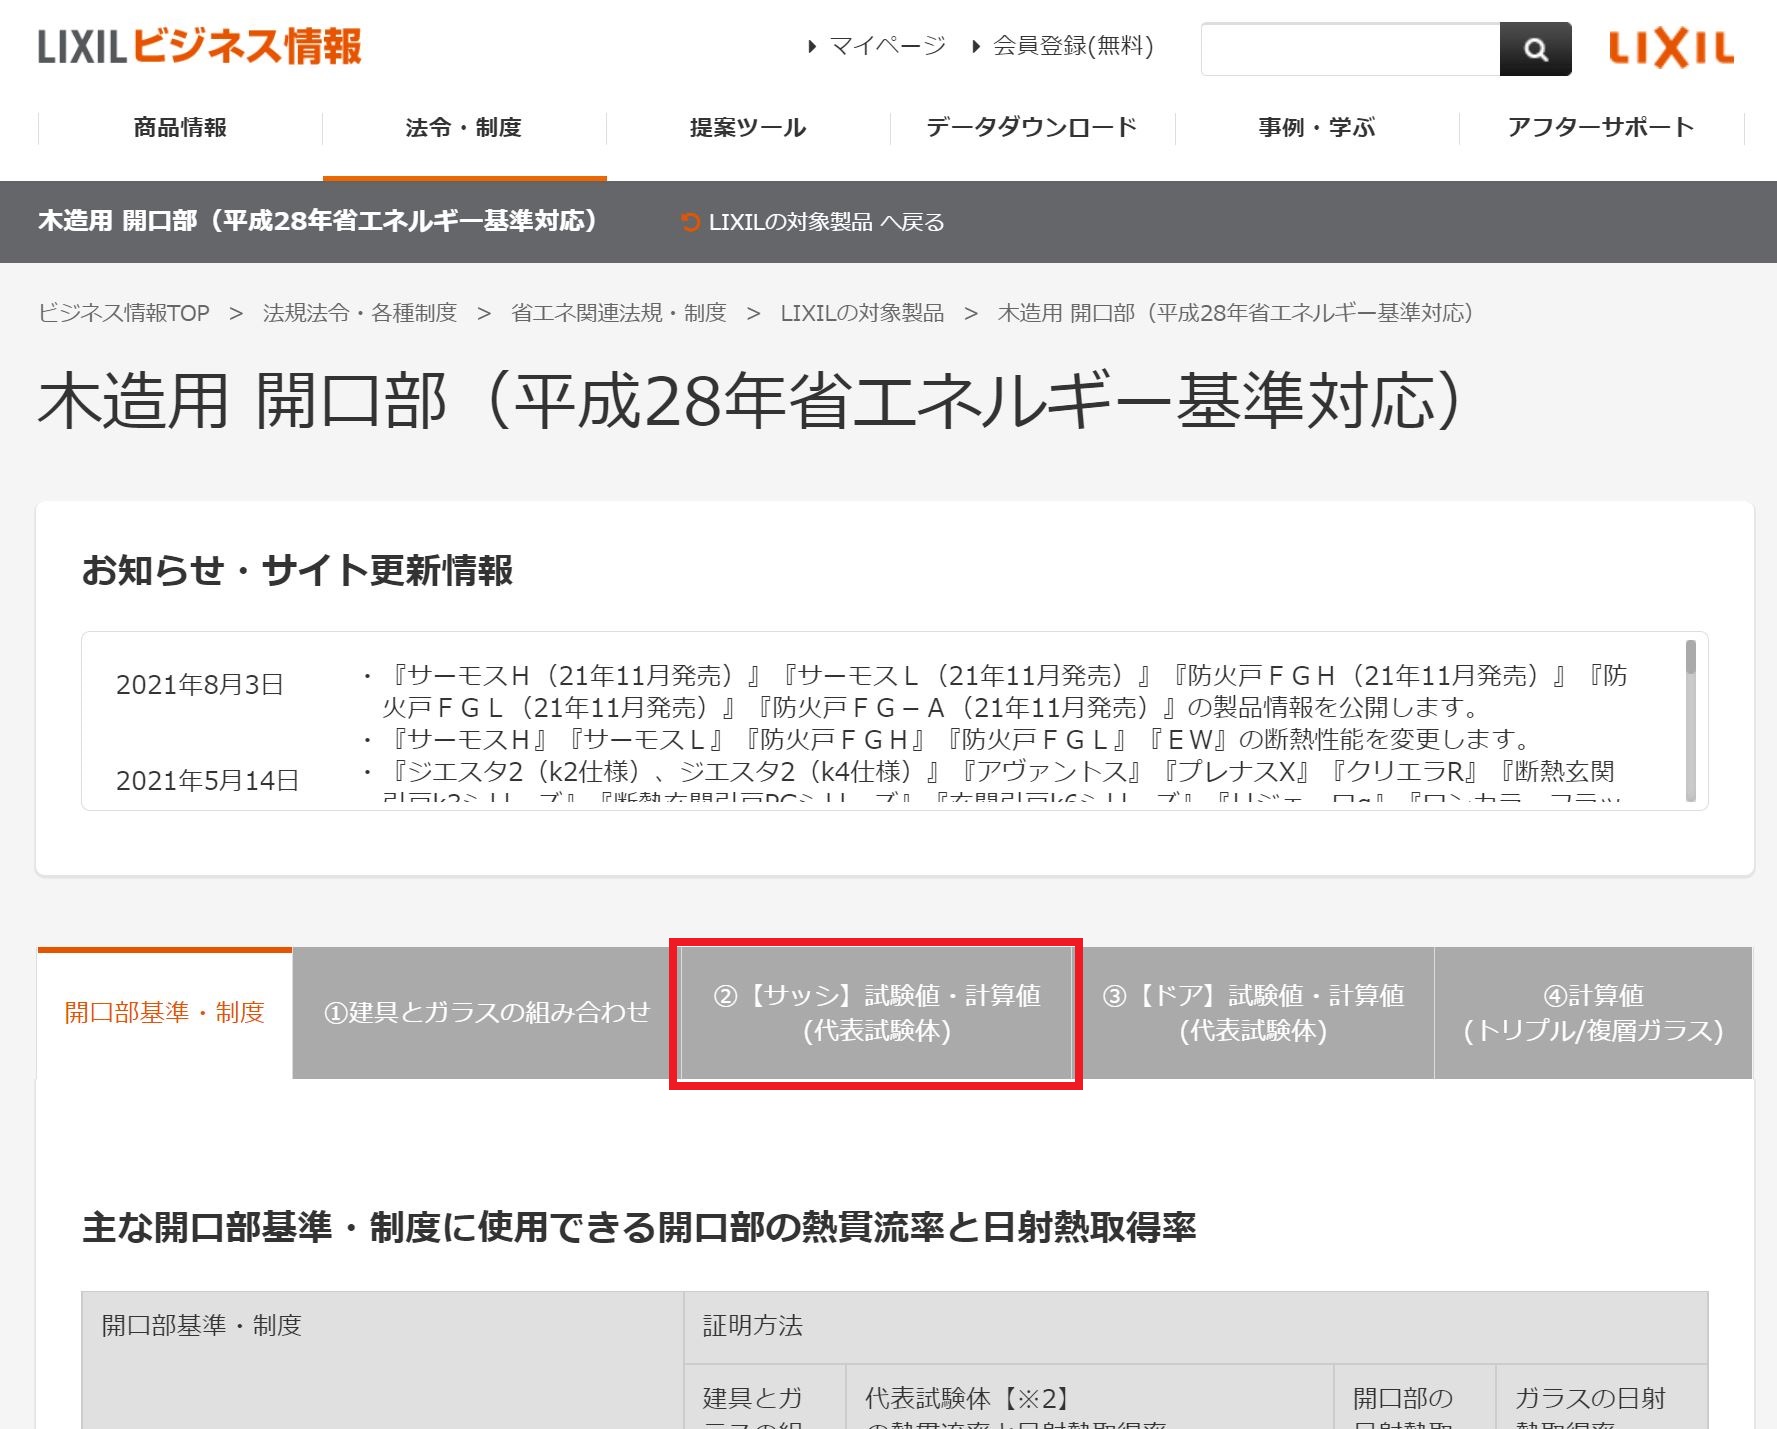This screenshot has width=1777, height=1429.
Task: Open the ②【サッシ】試験値・計算値 tab
Action: click(x=877, y=1012)
